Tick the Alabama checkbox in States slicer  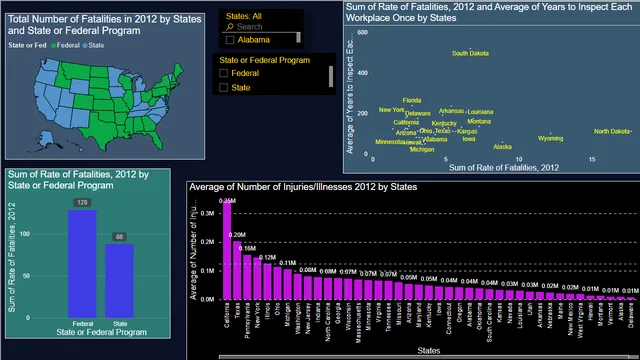point(230,40)
